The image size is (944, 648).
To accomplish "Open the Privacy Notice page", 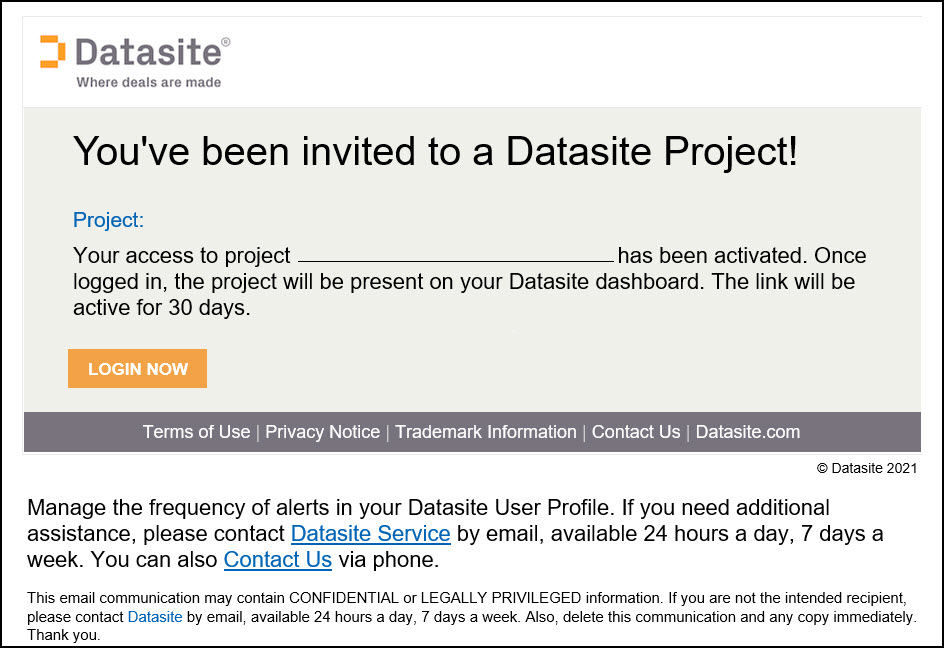I will (x=322, y=432).
